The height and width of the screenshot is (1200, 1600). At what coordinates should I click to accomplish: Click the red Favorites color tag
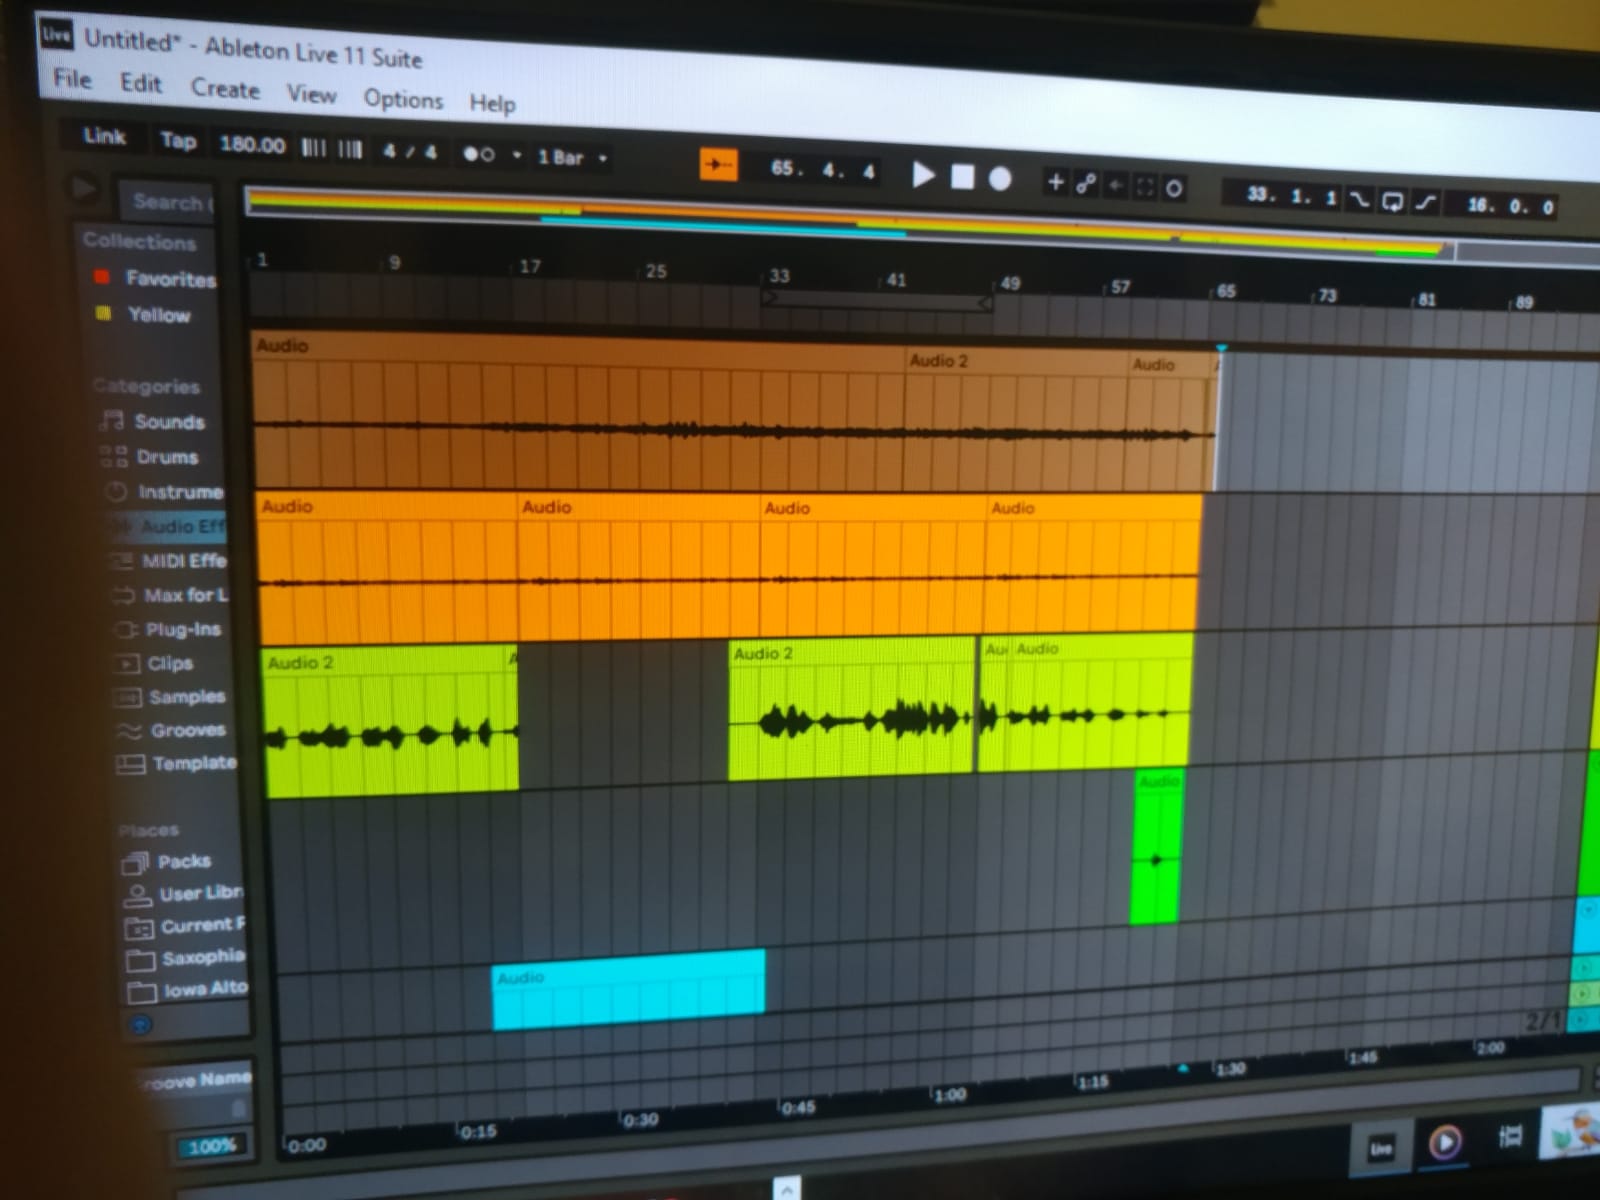[101, 276]
